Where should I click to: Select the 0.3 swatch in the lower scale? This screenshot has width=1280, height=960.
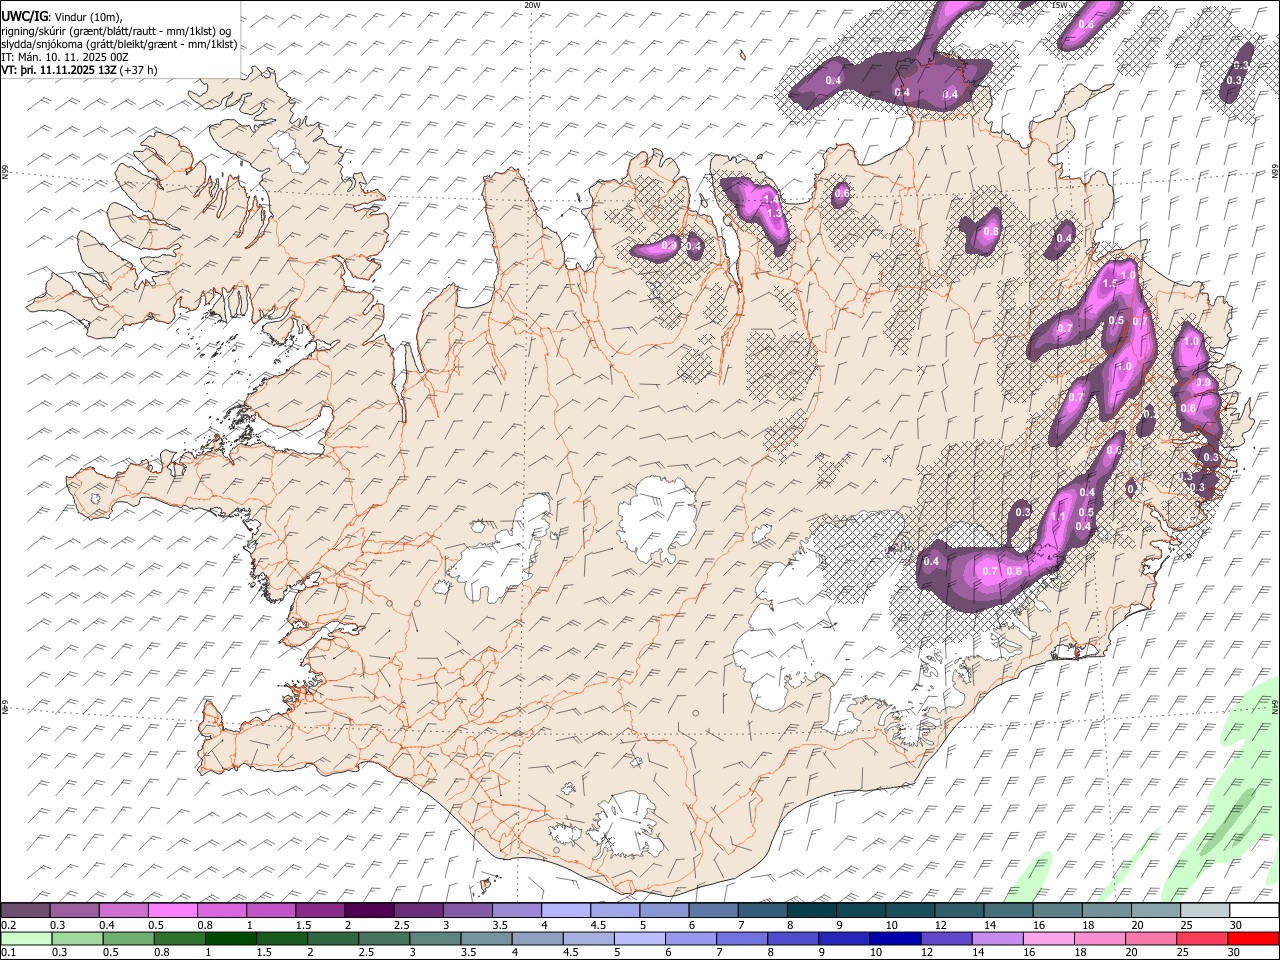pyautogui.click(x=76, y=938)
